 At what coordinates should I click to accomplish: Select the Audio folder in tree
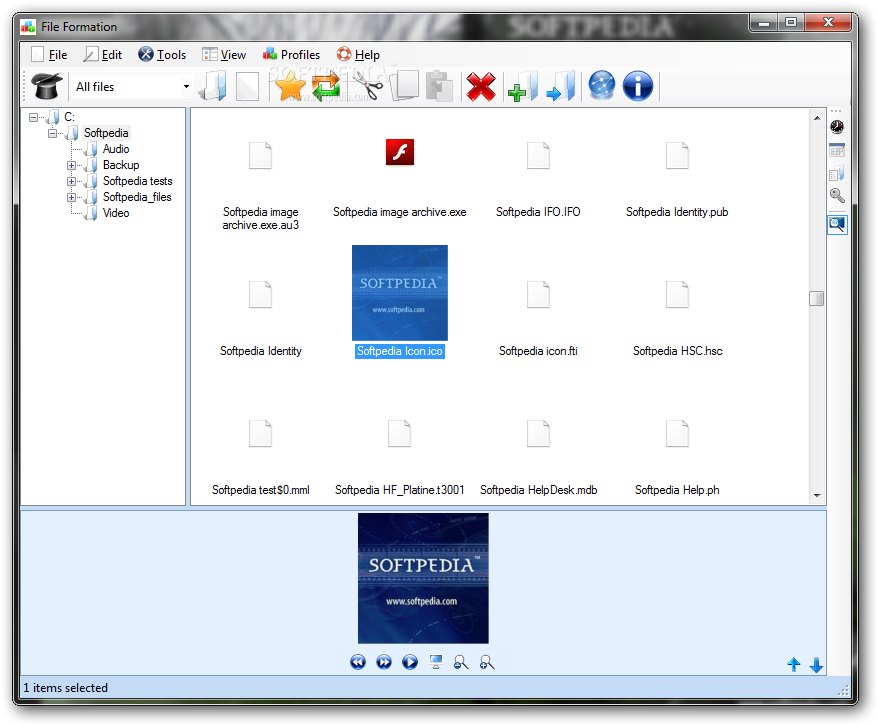116,149
